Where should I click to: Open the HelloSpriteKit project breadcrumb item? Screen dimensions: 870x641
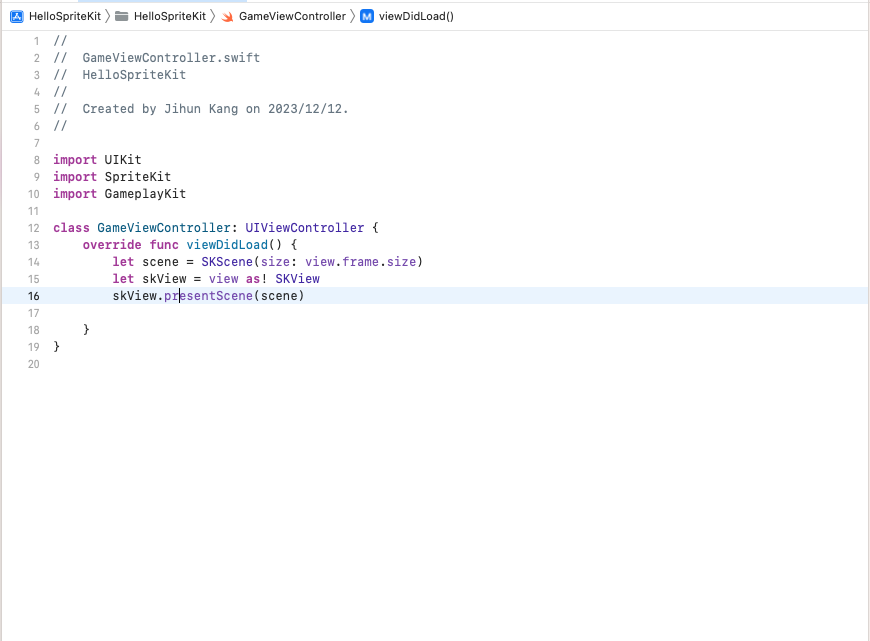pos(64,17)
